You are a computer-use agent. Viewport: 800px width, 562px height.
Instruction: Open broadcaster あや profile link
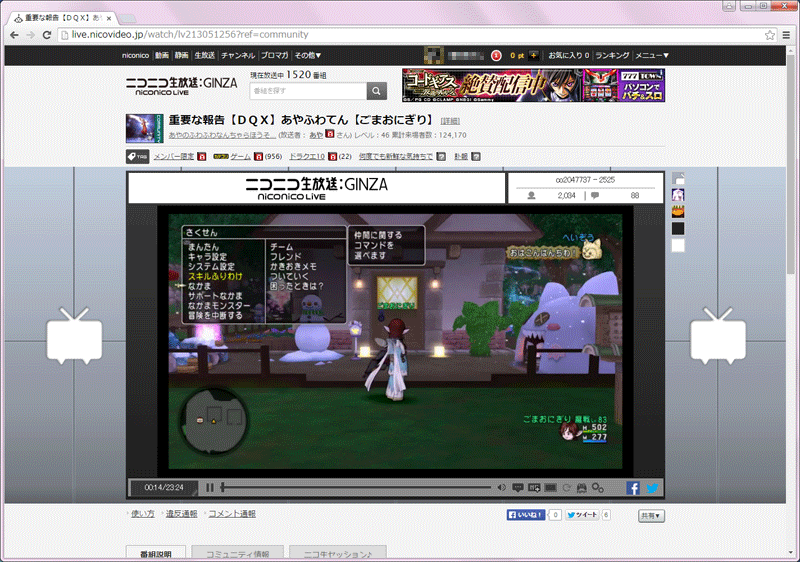[316, 135]
